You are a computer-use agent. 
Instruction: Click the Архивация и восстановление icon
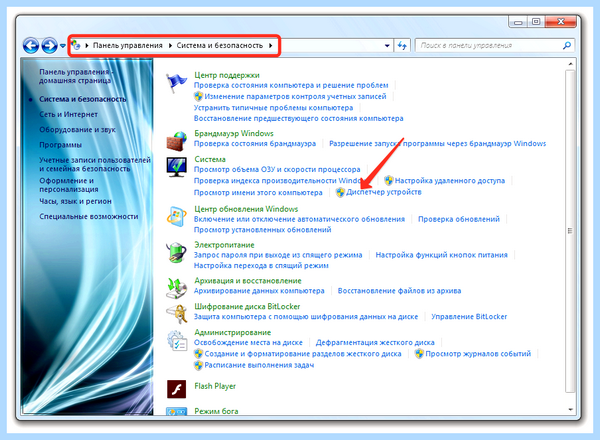coord(176,288)
